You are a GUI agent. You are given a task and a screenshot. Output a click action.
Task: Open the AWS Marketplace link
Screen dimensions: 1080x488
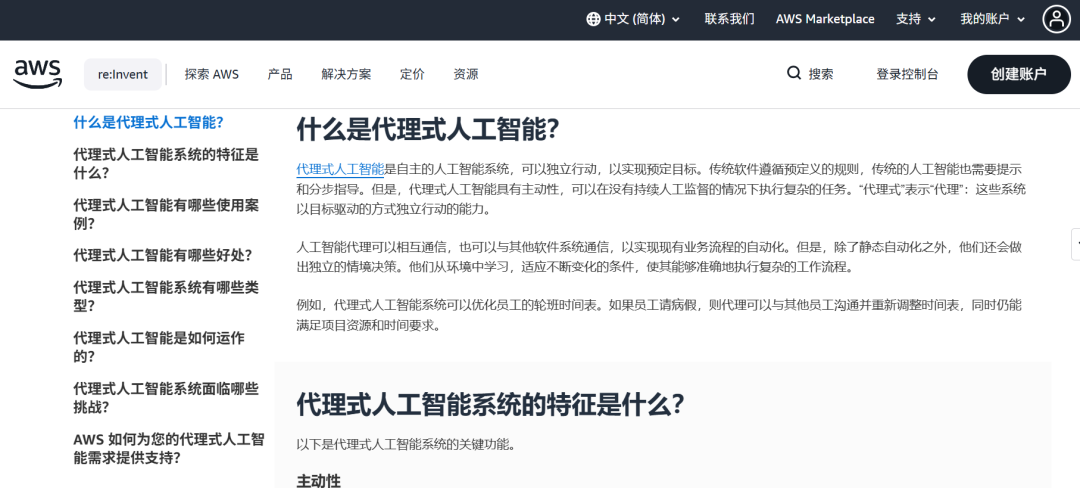pos(825,19)
